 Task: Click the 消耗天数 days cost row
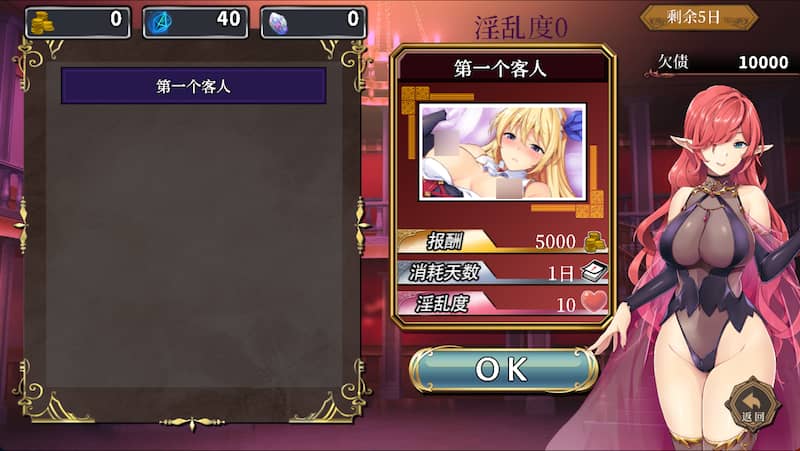coord(503,272)
